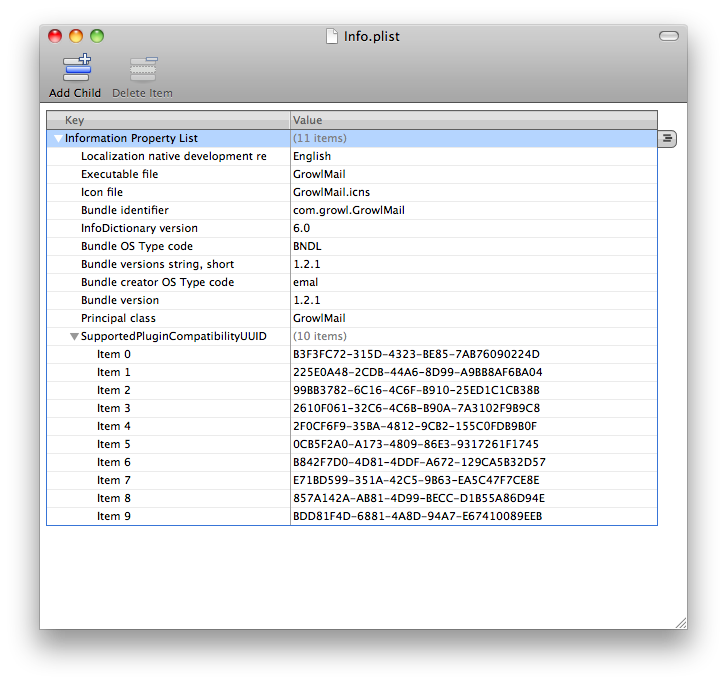Click the Delete Item toolbar icon

click(143, 69)
